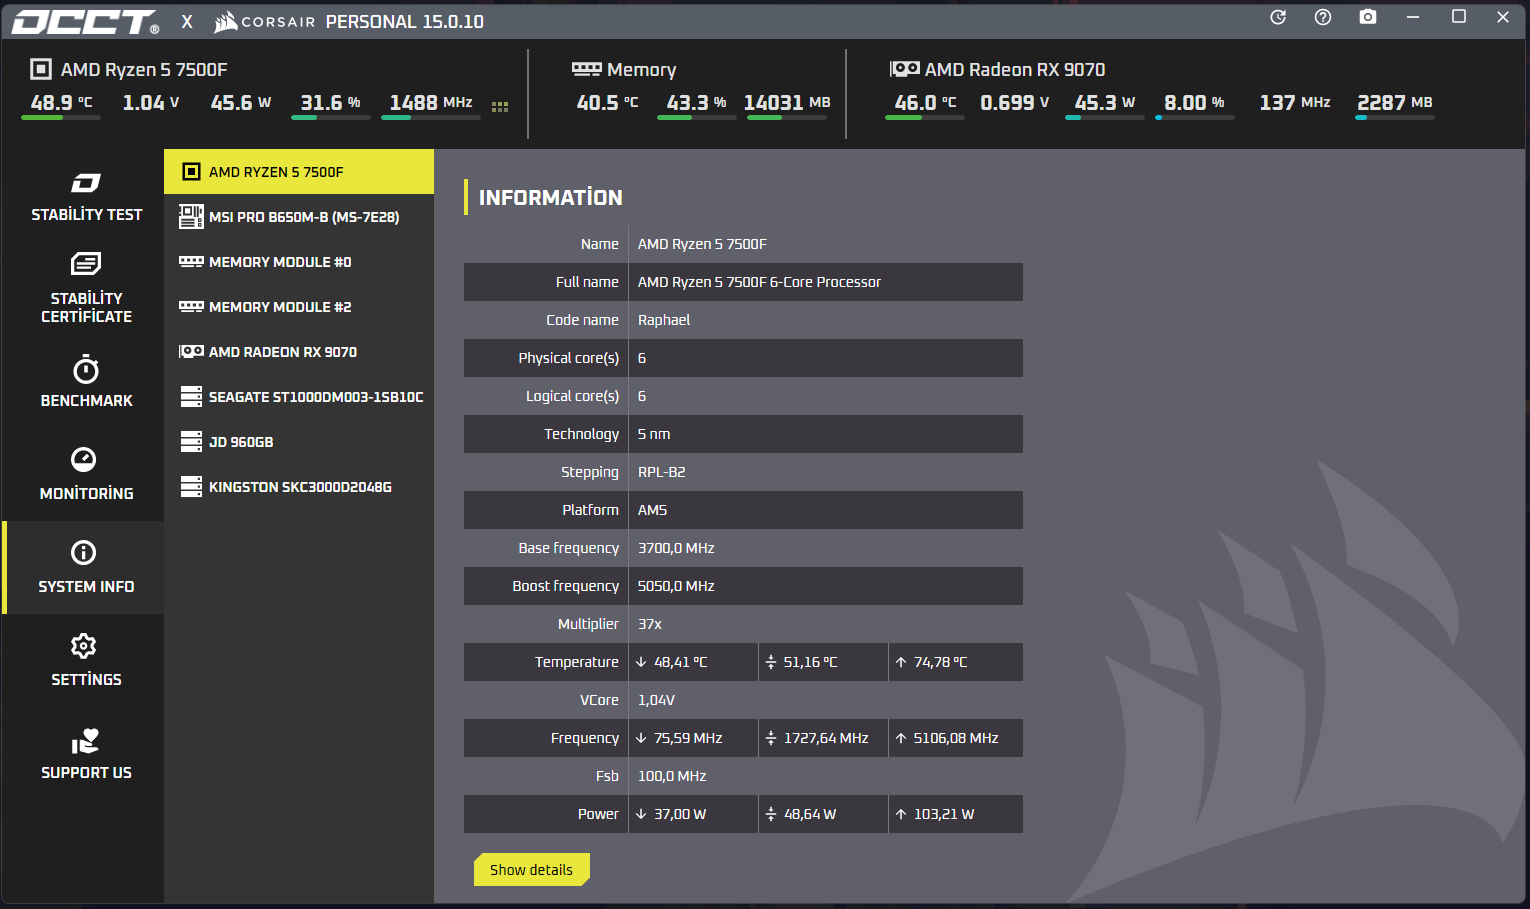Click the CPU grid dots icon in header

500,106
